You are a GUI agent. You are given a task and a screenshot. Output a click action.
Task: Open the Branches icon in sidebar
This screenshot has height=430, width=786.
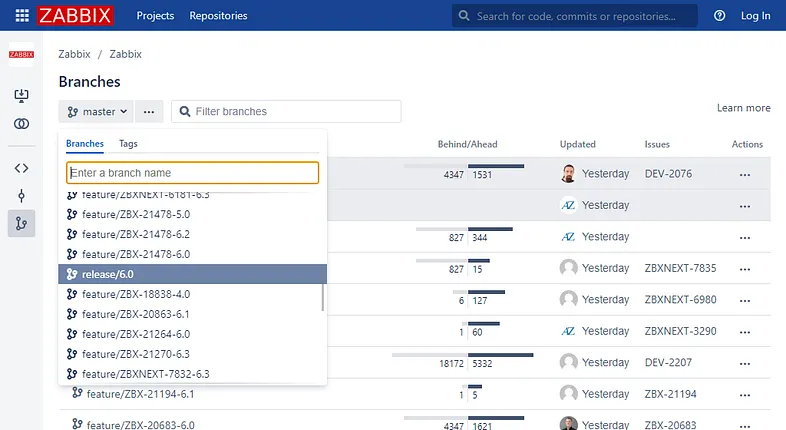[22, 223]
